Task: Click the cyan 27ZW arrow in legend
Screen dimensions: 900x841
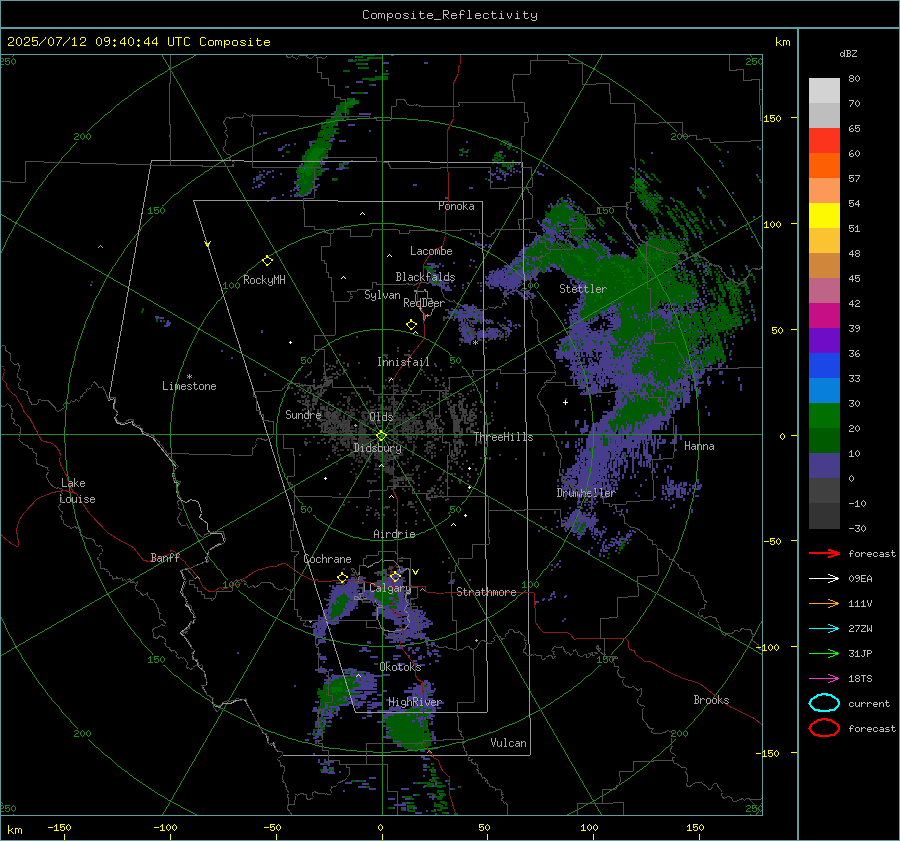Action: [x=824, y=629]
